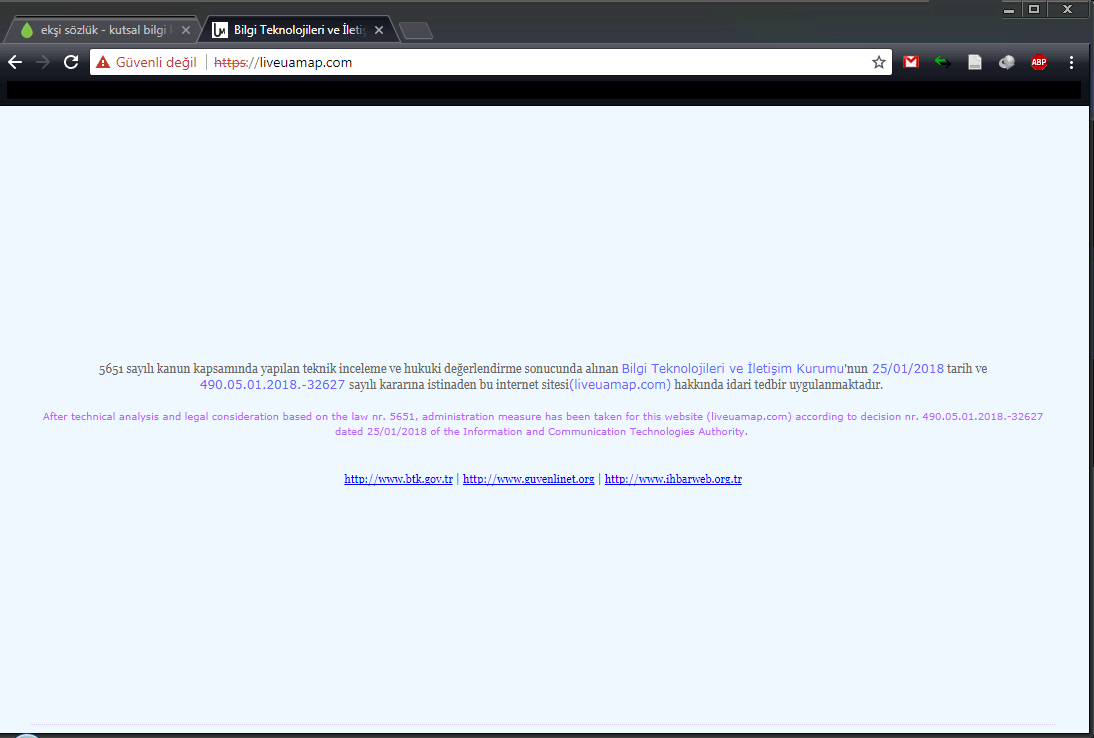Click the grey cloud extension icon
This screenshot has height=738, width=1094.
tap(1007, 62)
